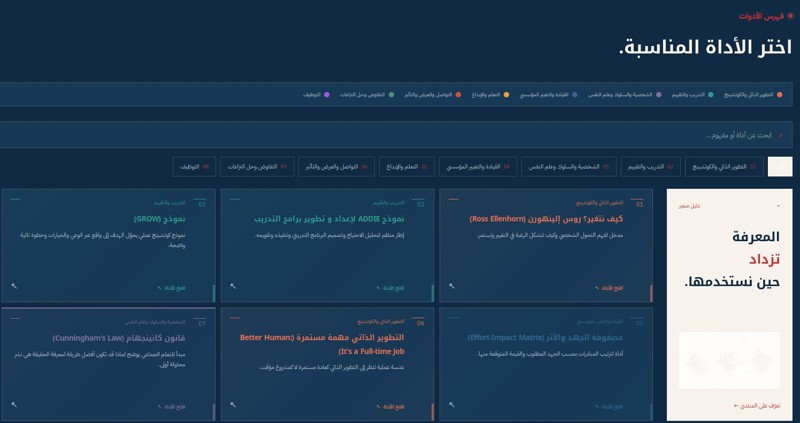Click the page heading اختر الأداة المناسبة
The height and width of the screenshot is (423, 800).
click(x=705, y=47)
